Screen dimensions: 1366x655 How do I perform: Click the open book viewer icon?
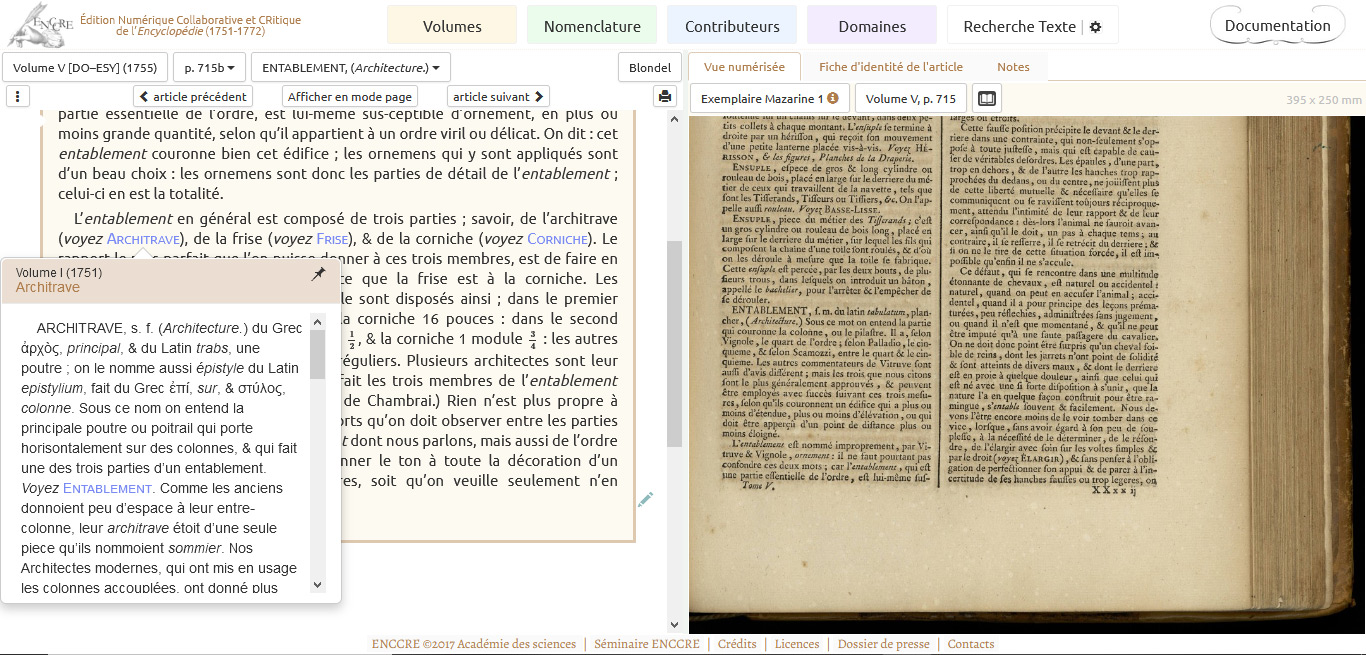pyautogui.click(x=987, y=99)
